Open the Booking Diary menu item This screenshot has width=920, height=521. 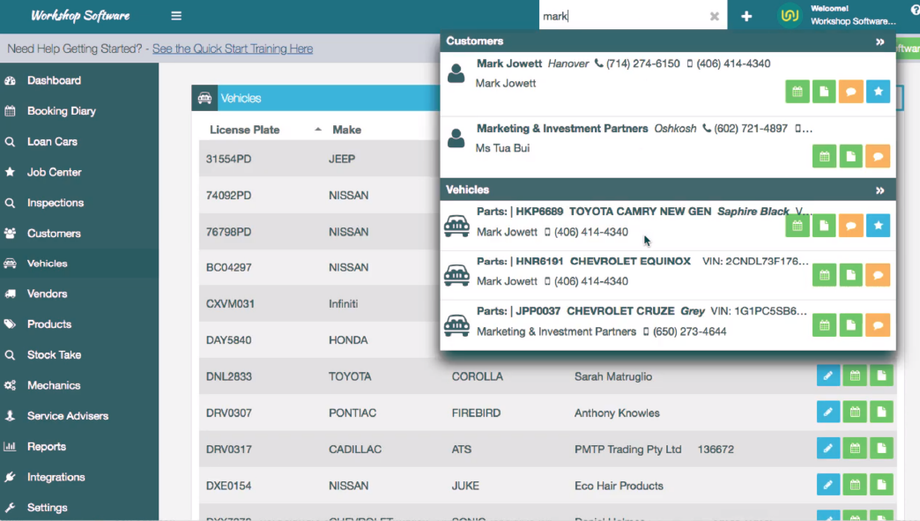pyautogui.click(x=61, y=111)
